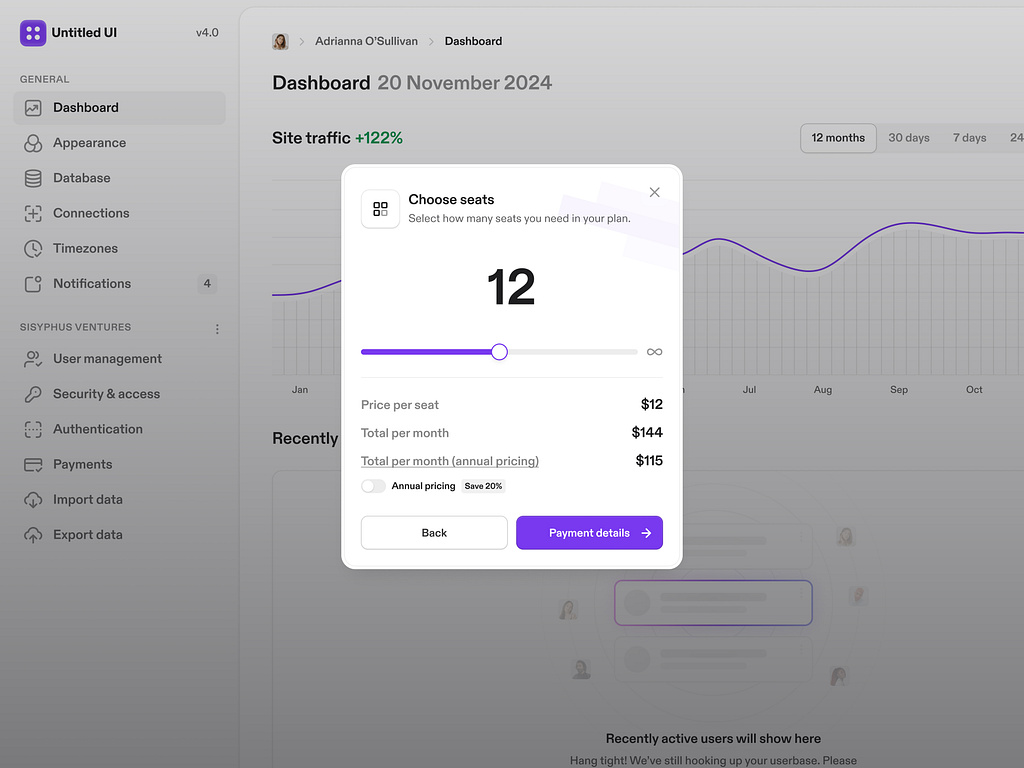Open the Sisyphus Ventures options menu
Viewport: 1024px width, 768px height.
coord(217,327)
